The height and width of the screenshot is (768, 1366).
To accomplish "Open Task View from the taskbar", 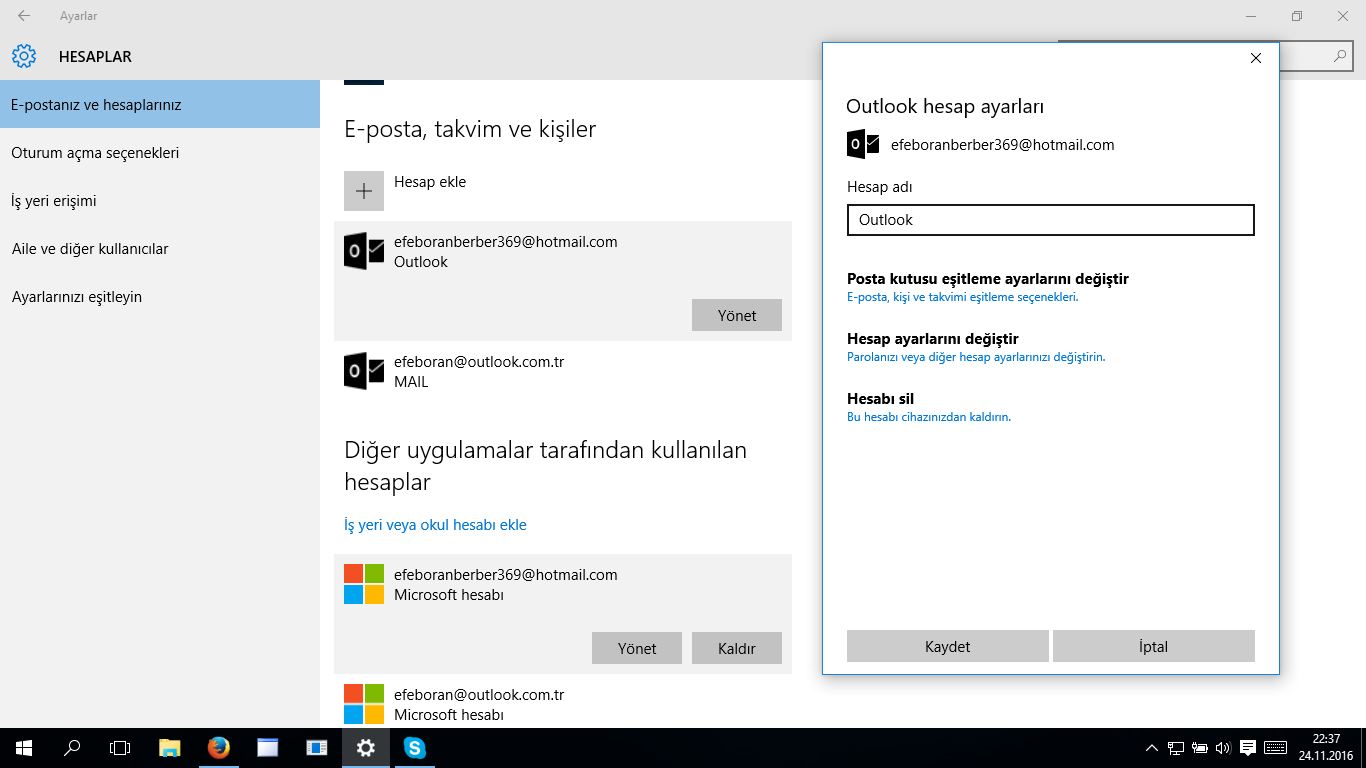I will pos(120,747).
